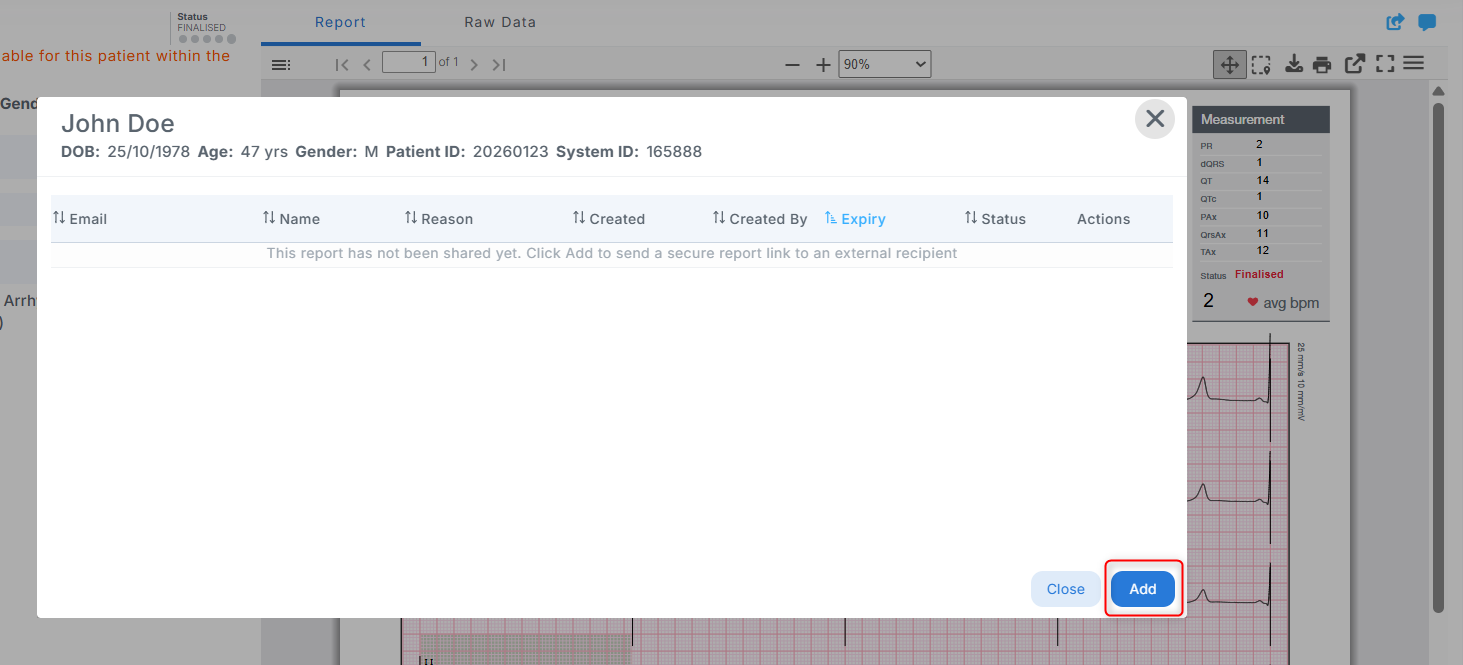
Task: Open the 90% zoom level dropdown
Action: [x=884, y=63]
